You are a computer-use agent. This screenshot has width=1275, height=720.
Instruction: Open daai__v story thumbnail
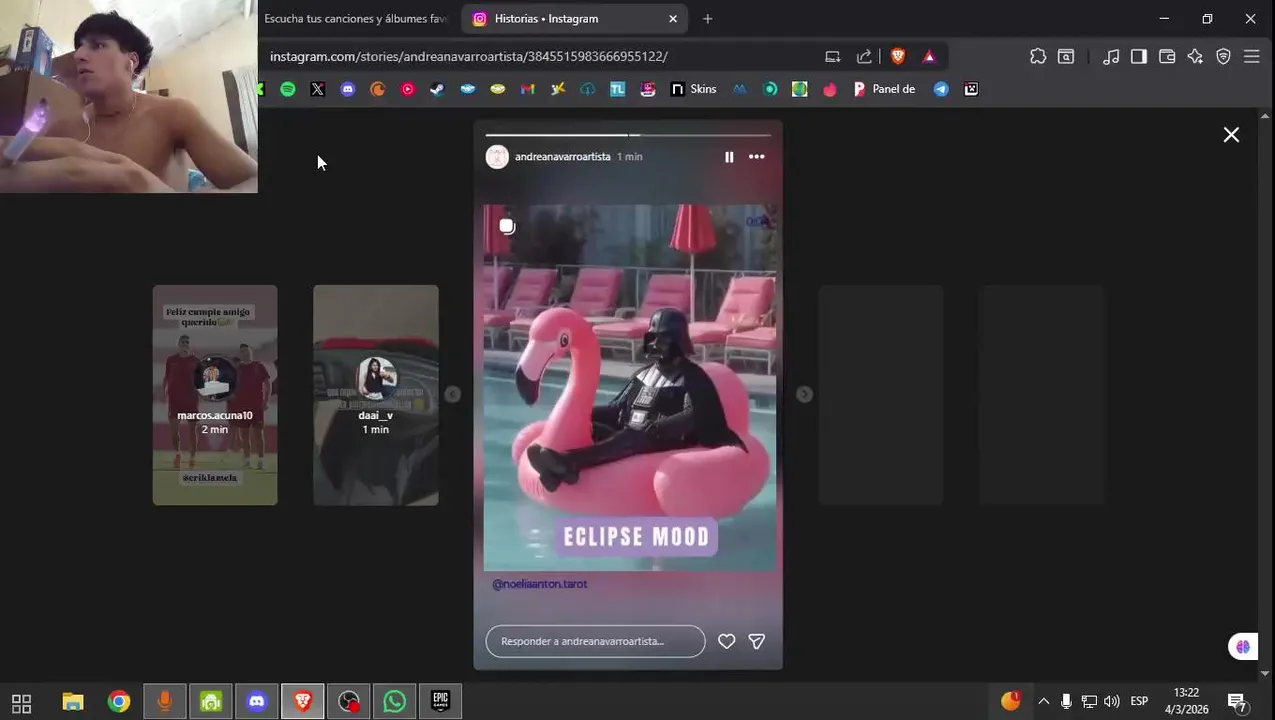pyautogui.click(x=376, y=395)
